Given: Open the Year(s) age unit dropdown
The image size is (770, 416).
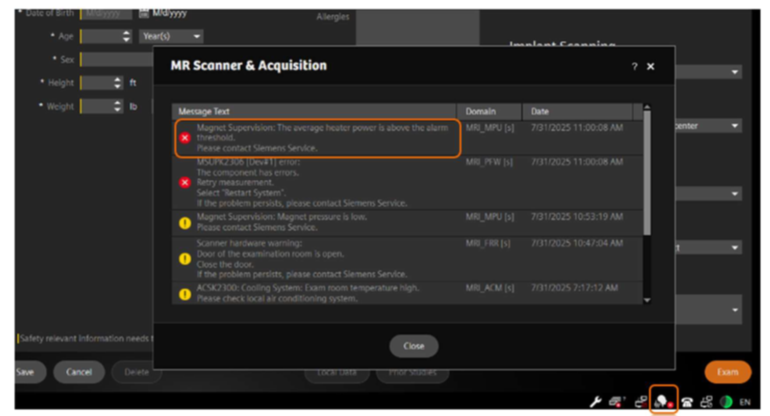Looking at the screenshot, I should pos(172,36).
